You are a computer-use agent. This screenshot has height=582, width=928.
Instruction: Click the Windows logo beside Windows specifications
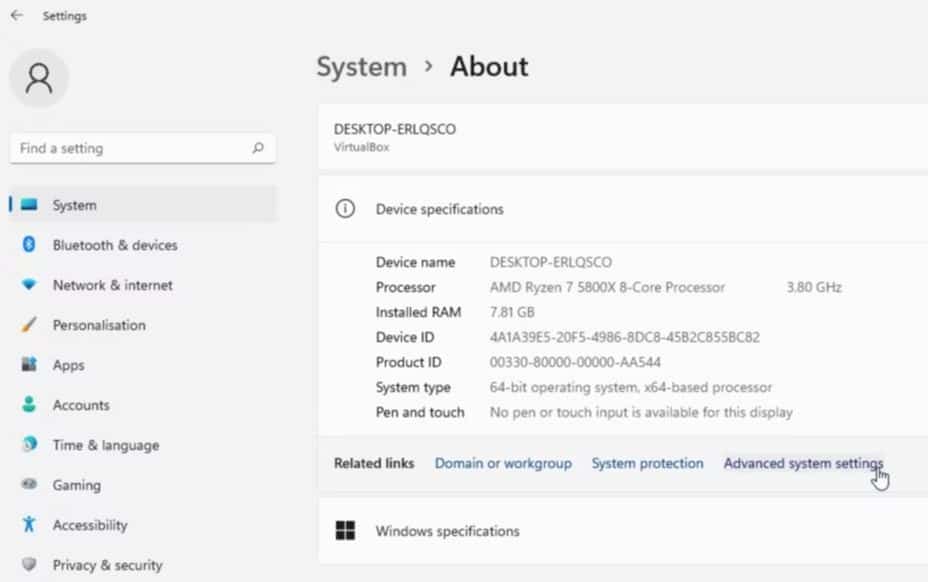point(345,531)
